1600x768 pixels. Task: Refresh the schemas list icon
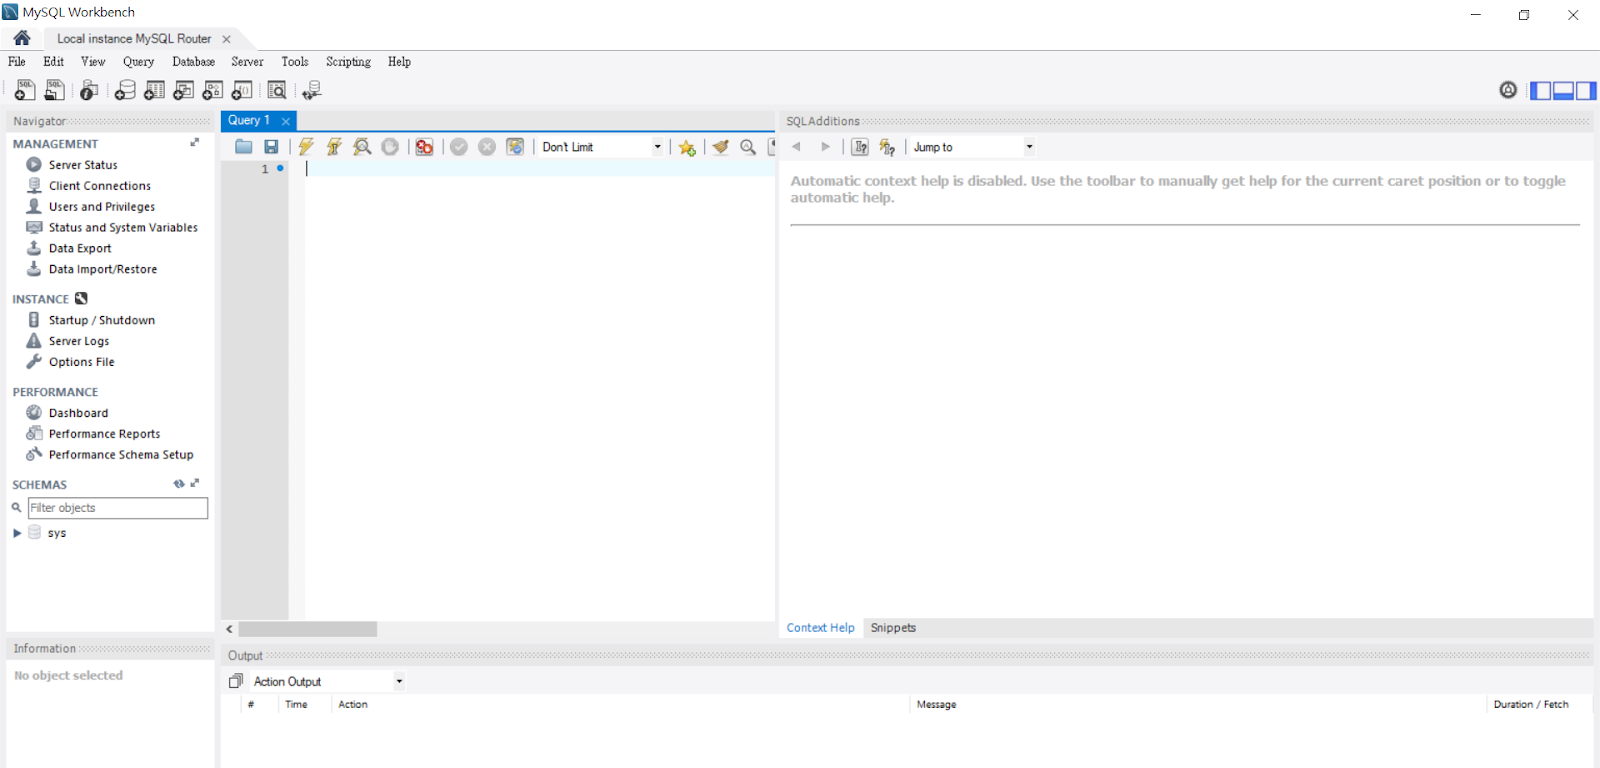click(x=179, y=484)
